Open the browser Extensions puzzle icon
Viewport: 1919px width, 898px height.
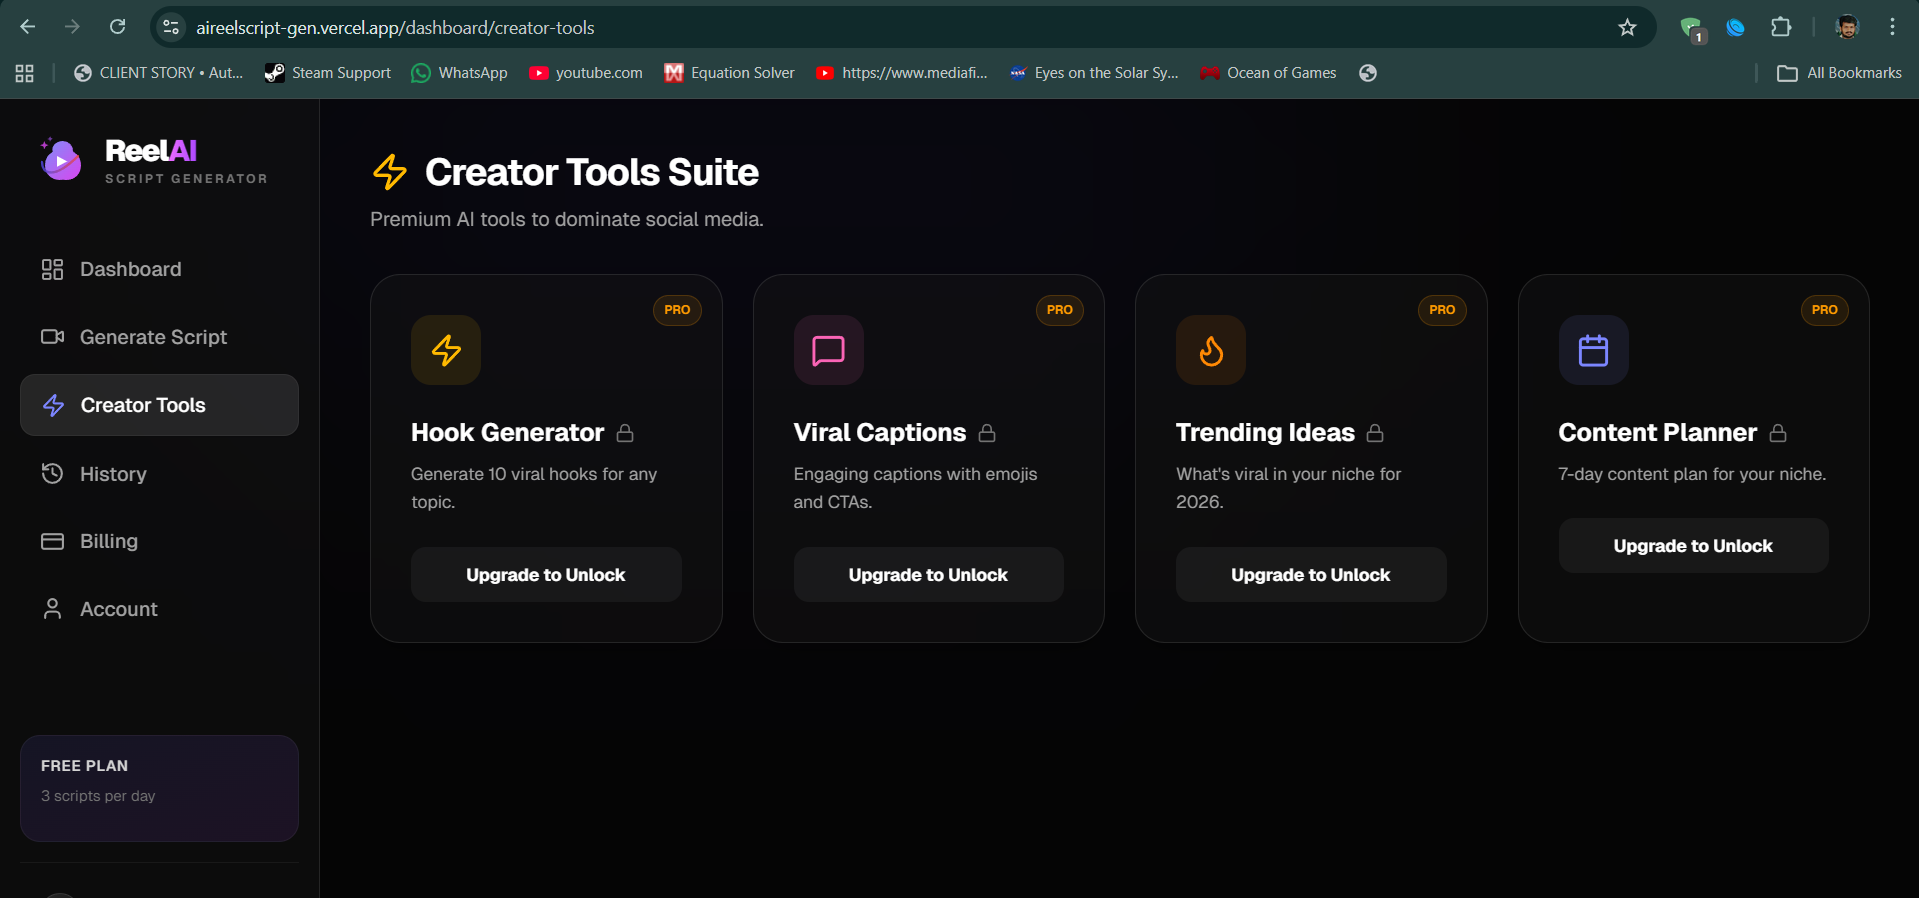pyautogui.click(x=1781, y=27)
